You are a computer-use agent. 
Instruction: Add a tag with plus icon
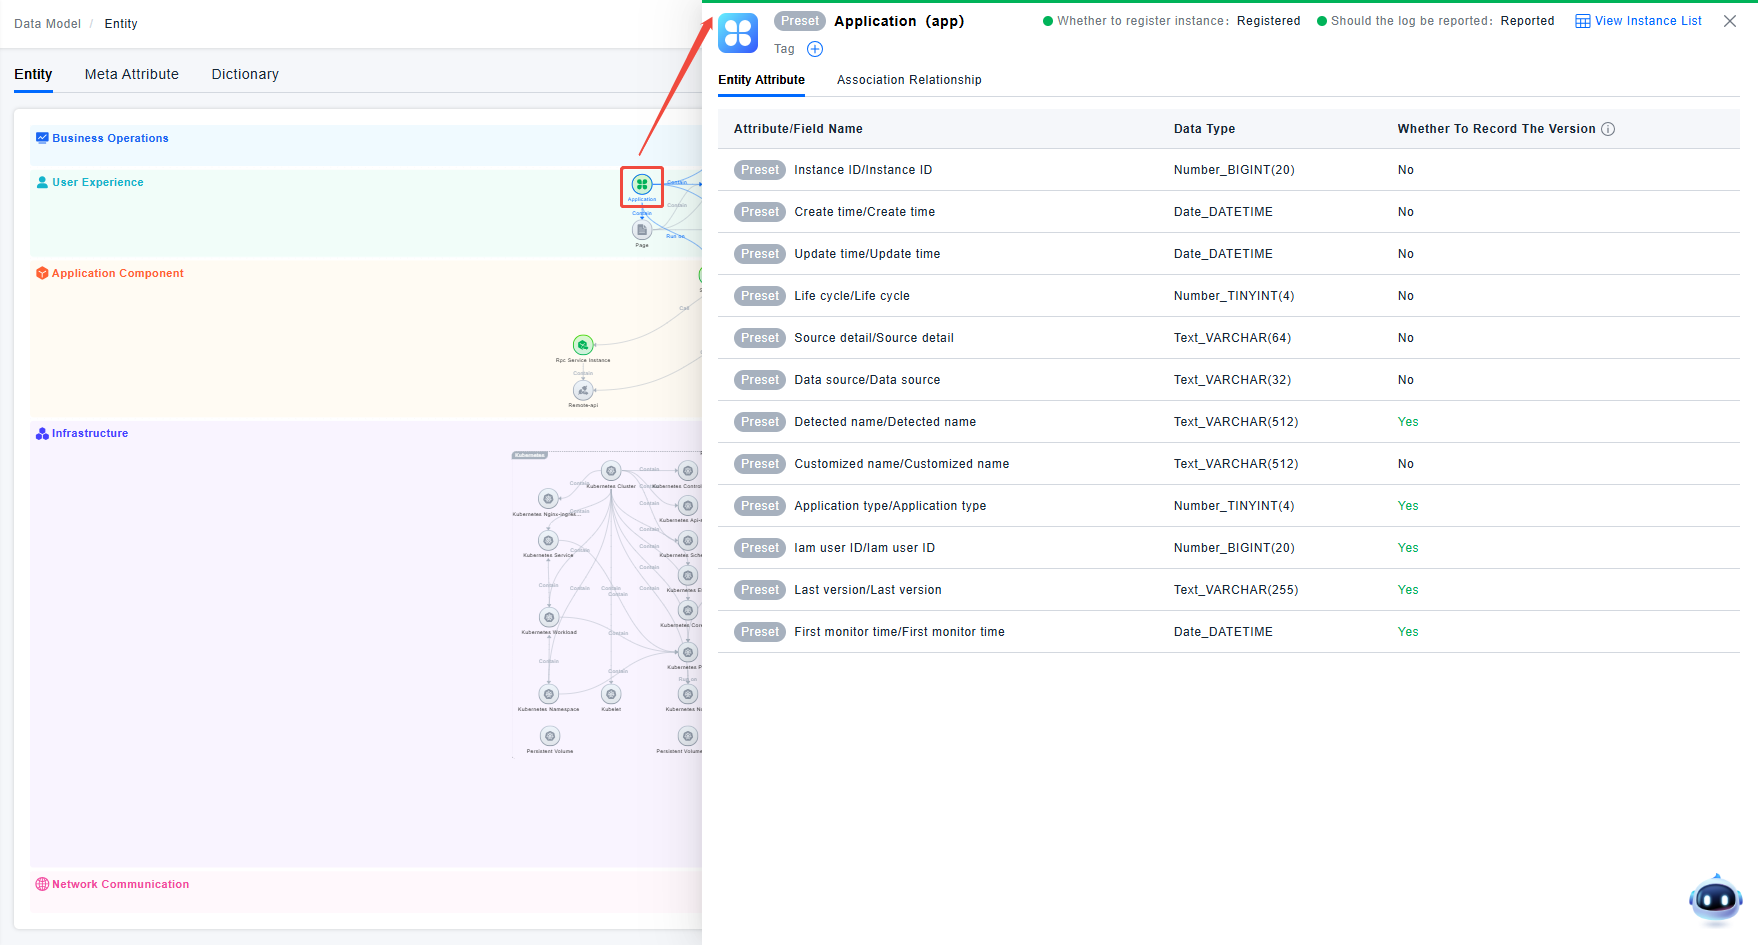point(815,49)
